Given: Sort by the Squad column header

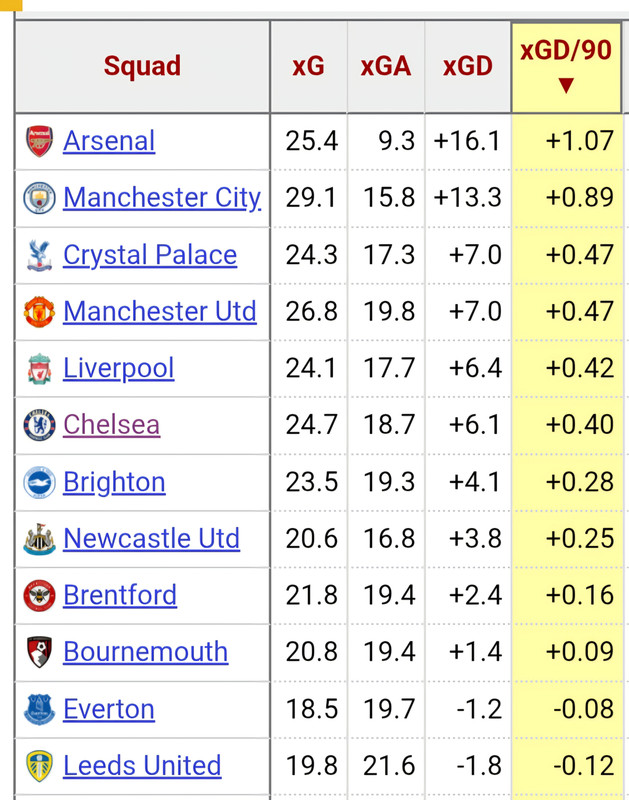Looking at the screenshot, I should point(142,67).
